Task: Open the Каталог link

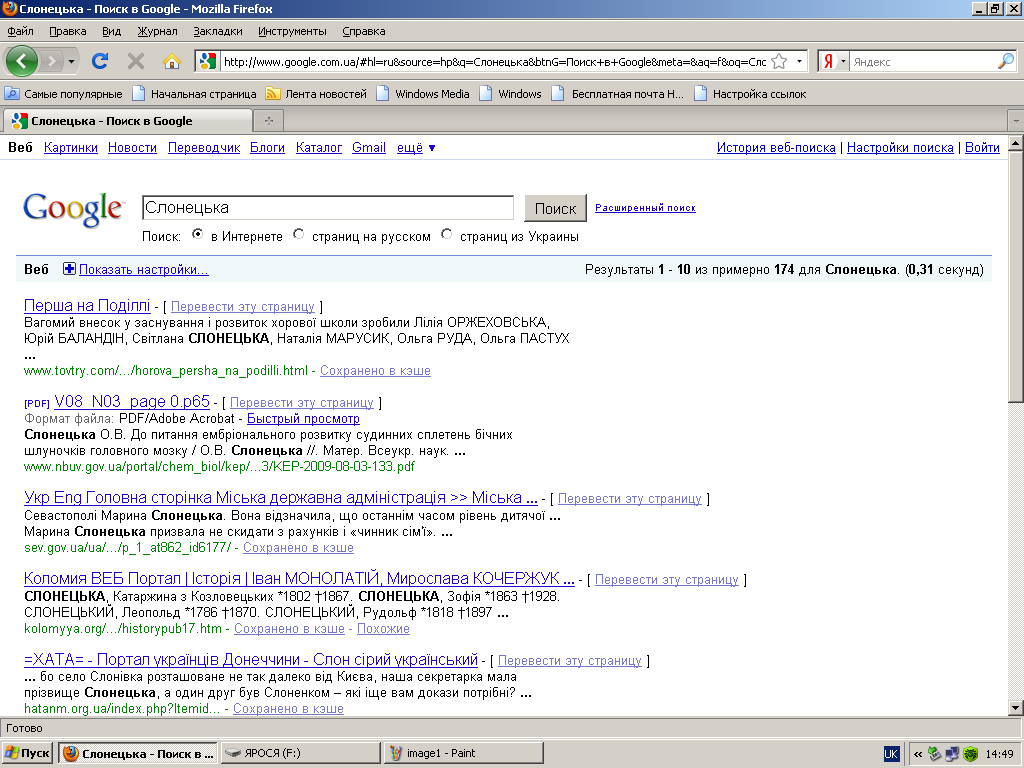Action: tap(319, 148)
